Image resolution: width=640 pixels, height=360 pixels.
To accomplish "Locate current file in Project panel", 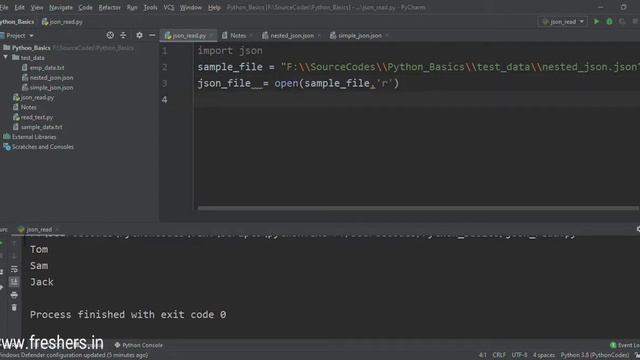I will (x=110, y=36).
